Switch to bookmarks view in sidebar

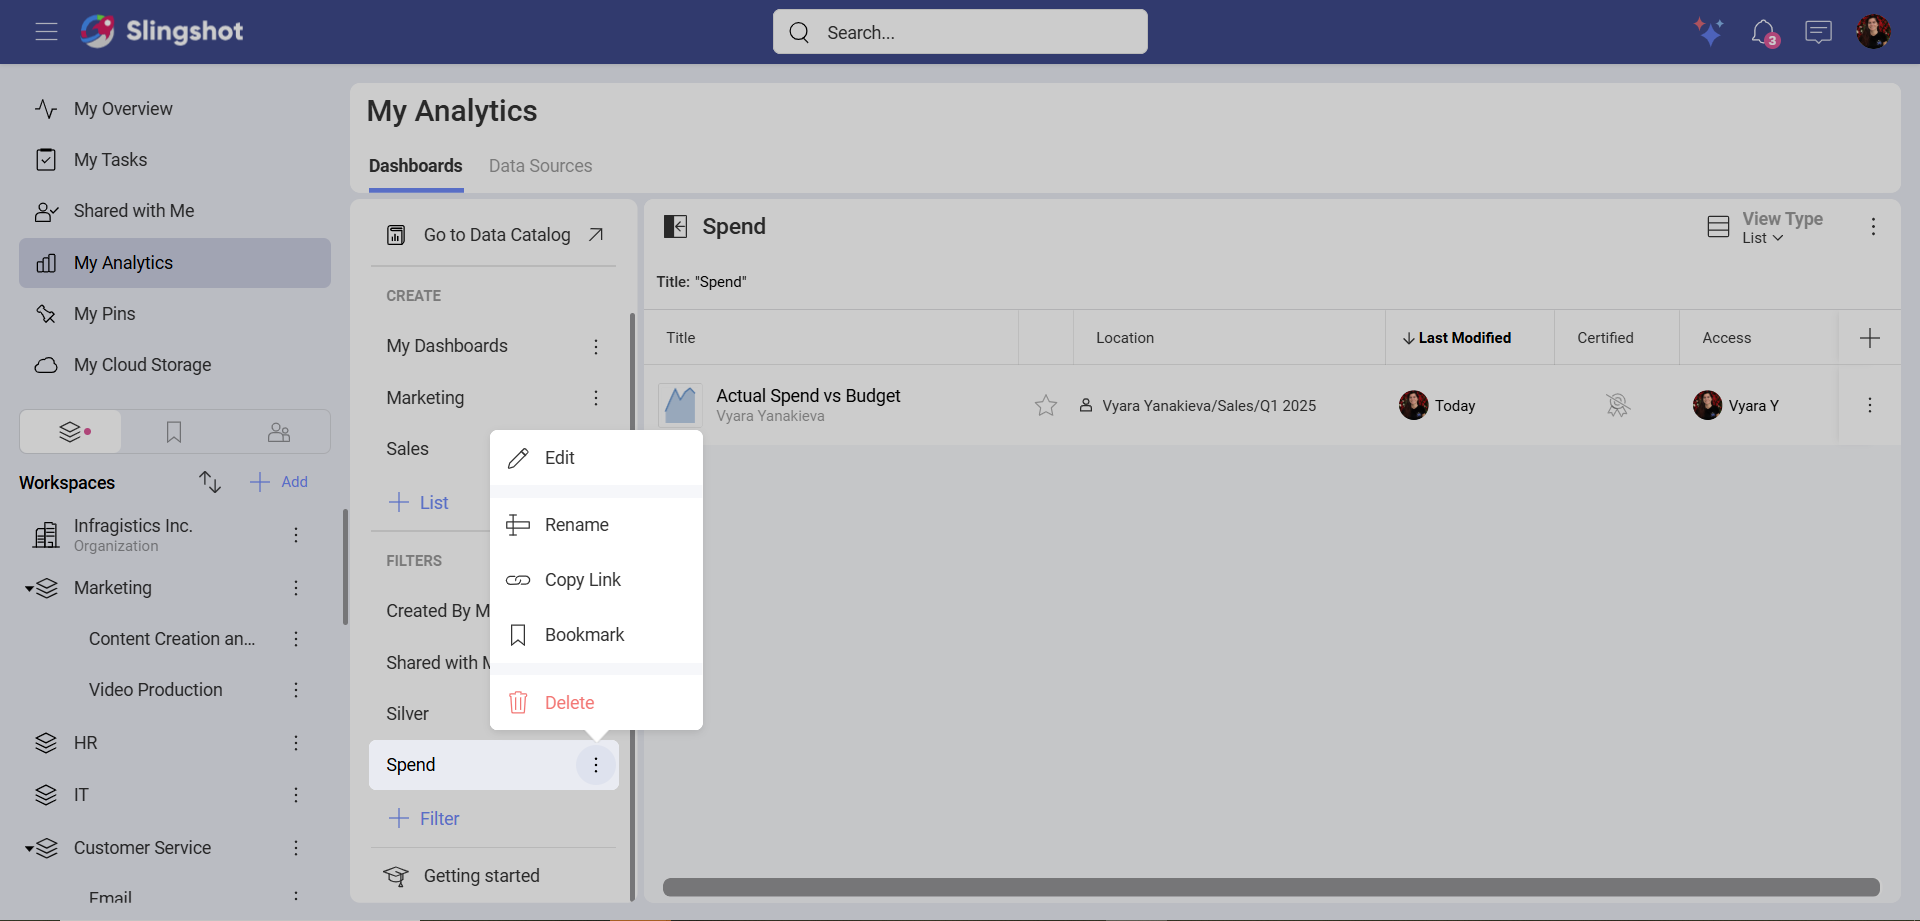[174, 432]
